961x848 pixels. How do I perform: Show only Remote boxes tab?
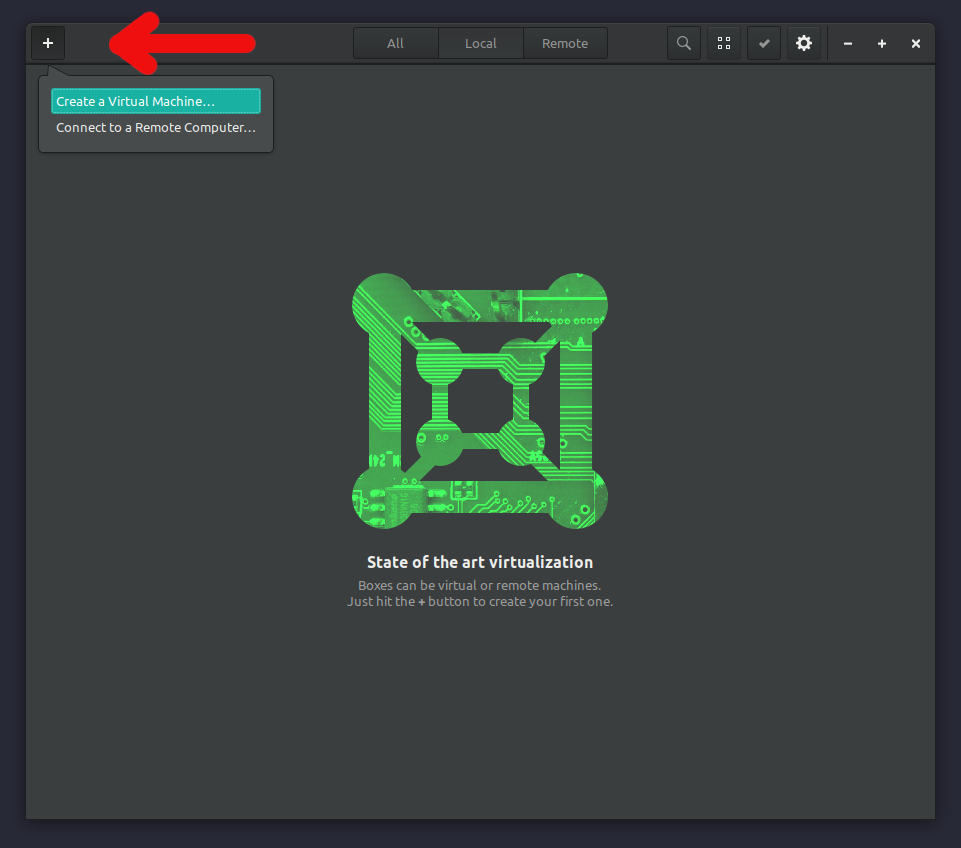point(565,43)
